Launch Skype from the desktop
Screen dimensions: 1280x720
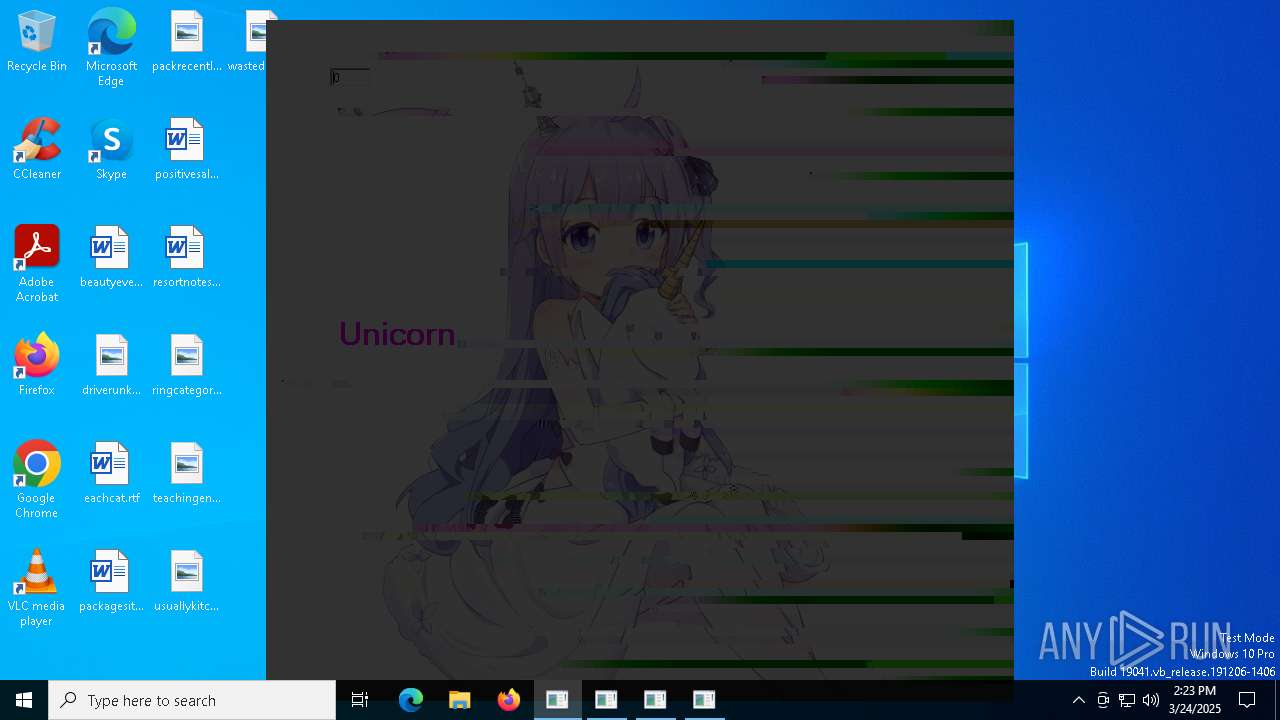click(x=111, y=150)
